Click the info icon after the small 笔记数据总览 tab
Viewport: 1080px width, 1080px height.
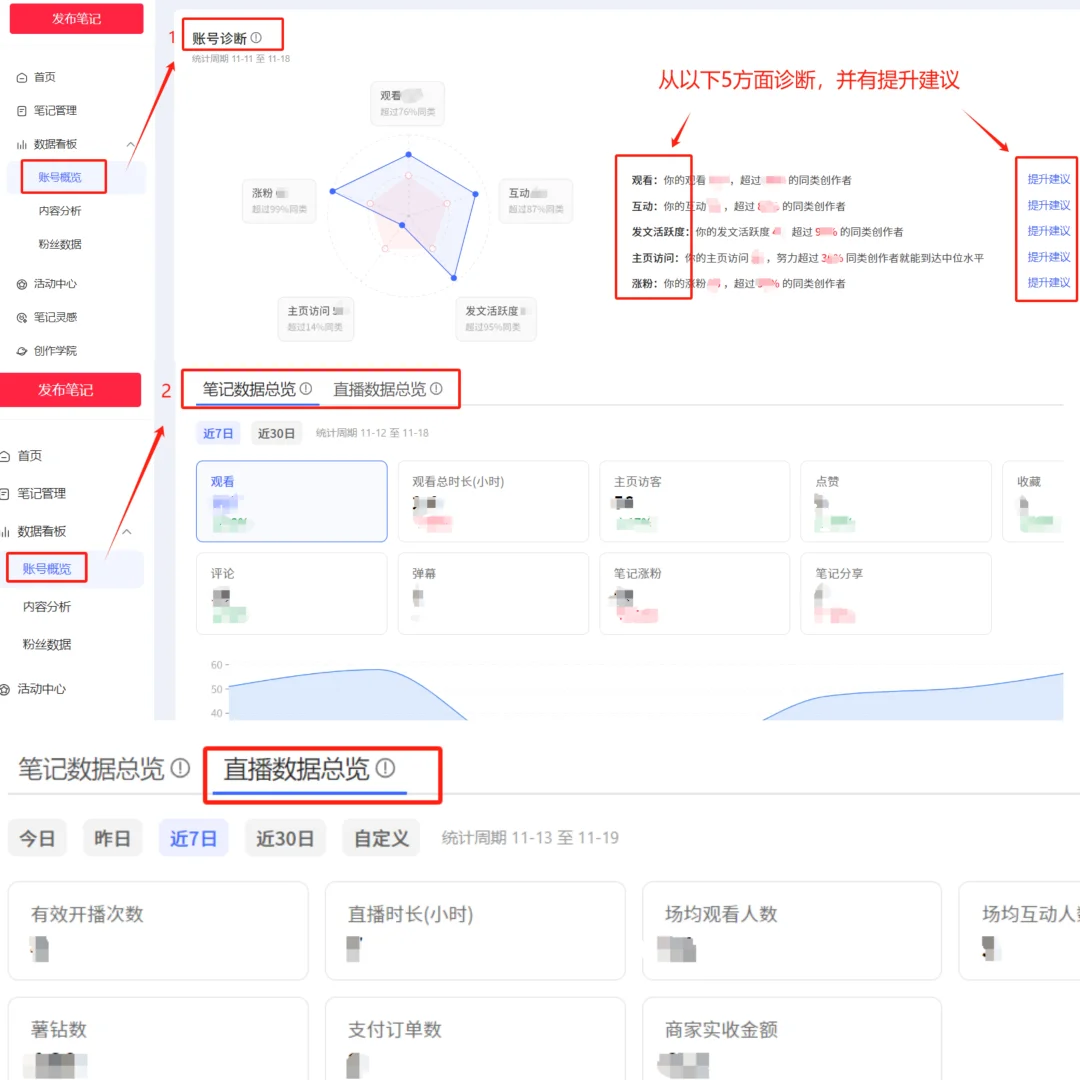[306, 388]
